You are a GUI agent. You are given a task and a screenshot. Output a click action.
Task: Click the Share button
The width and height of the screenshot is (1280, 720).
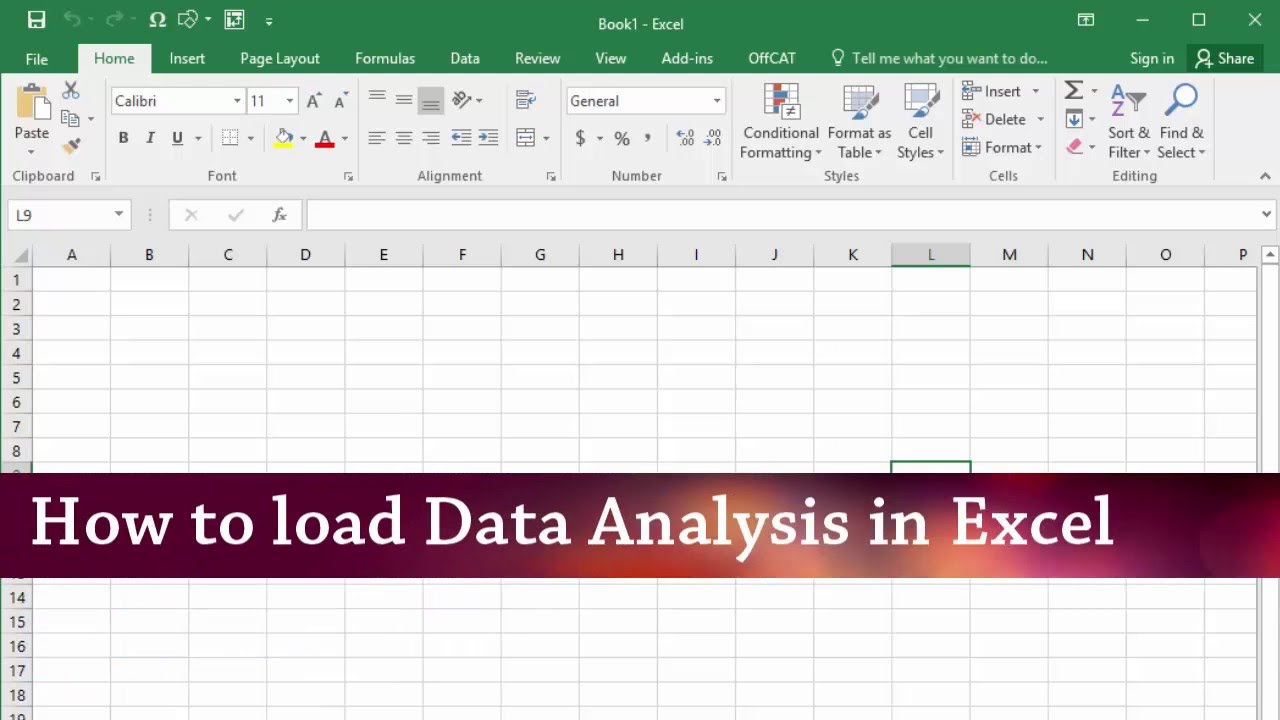[x=1225, y=58]
